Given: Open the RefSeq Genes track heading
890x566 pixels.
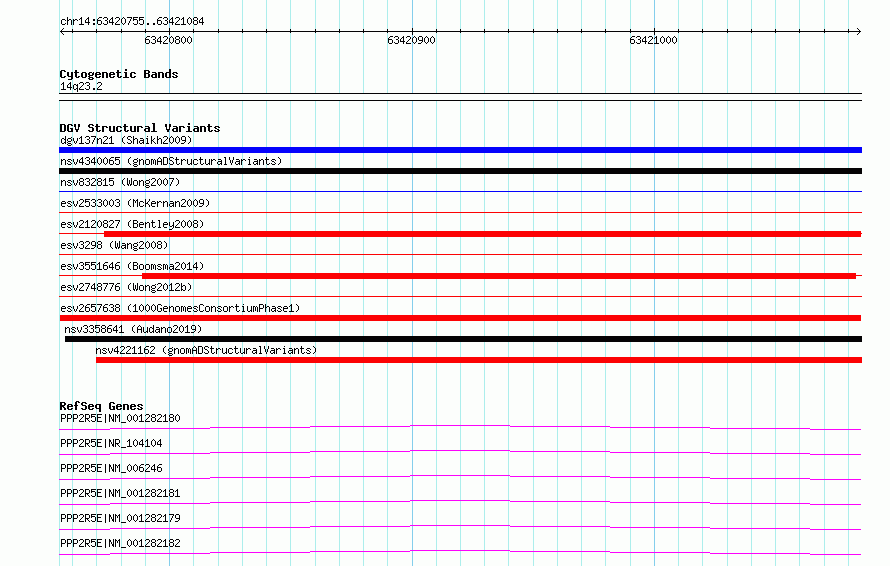Looking at the screenshot, I should pos(101,406).
